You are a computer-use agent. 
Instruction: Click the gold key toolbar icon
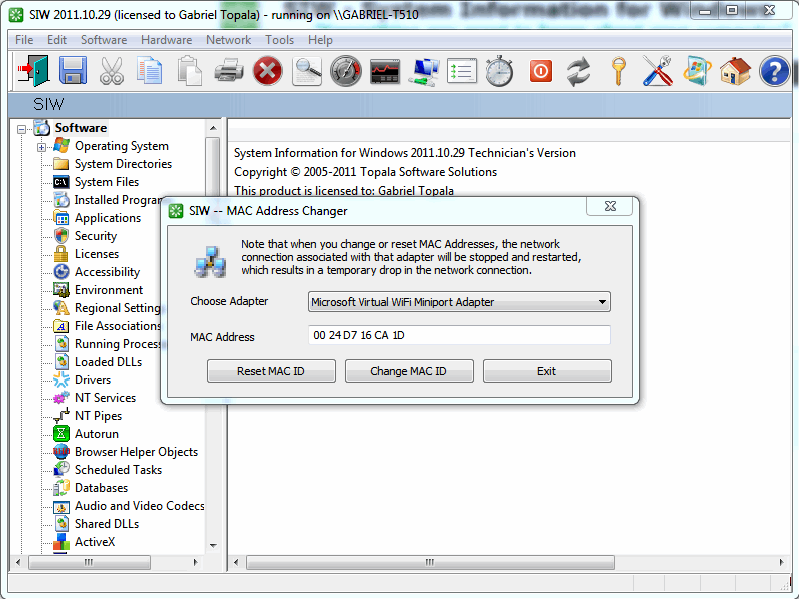coord(619,71)
